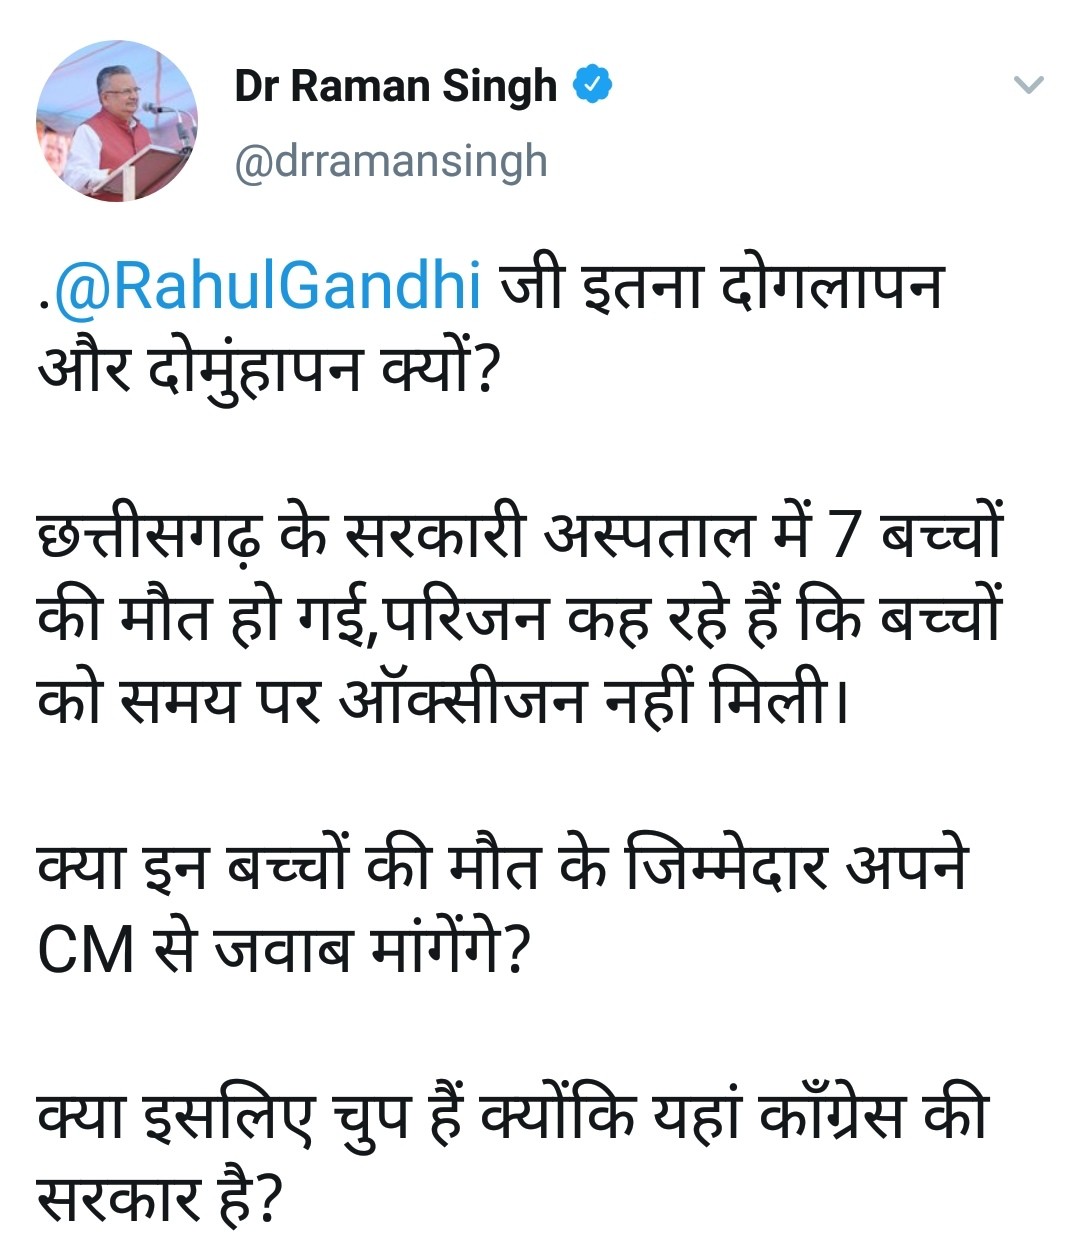1080x1252 pixels.
Task: Open the @drramansingh handle
Action: [391, 161]
